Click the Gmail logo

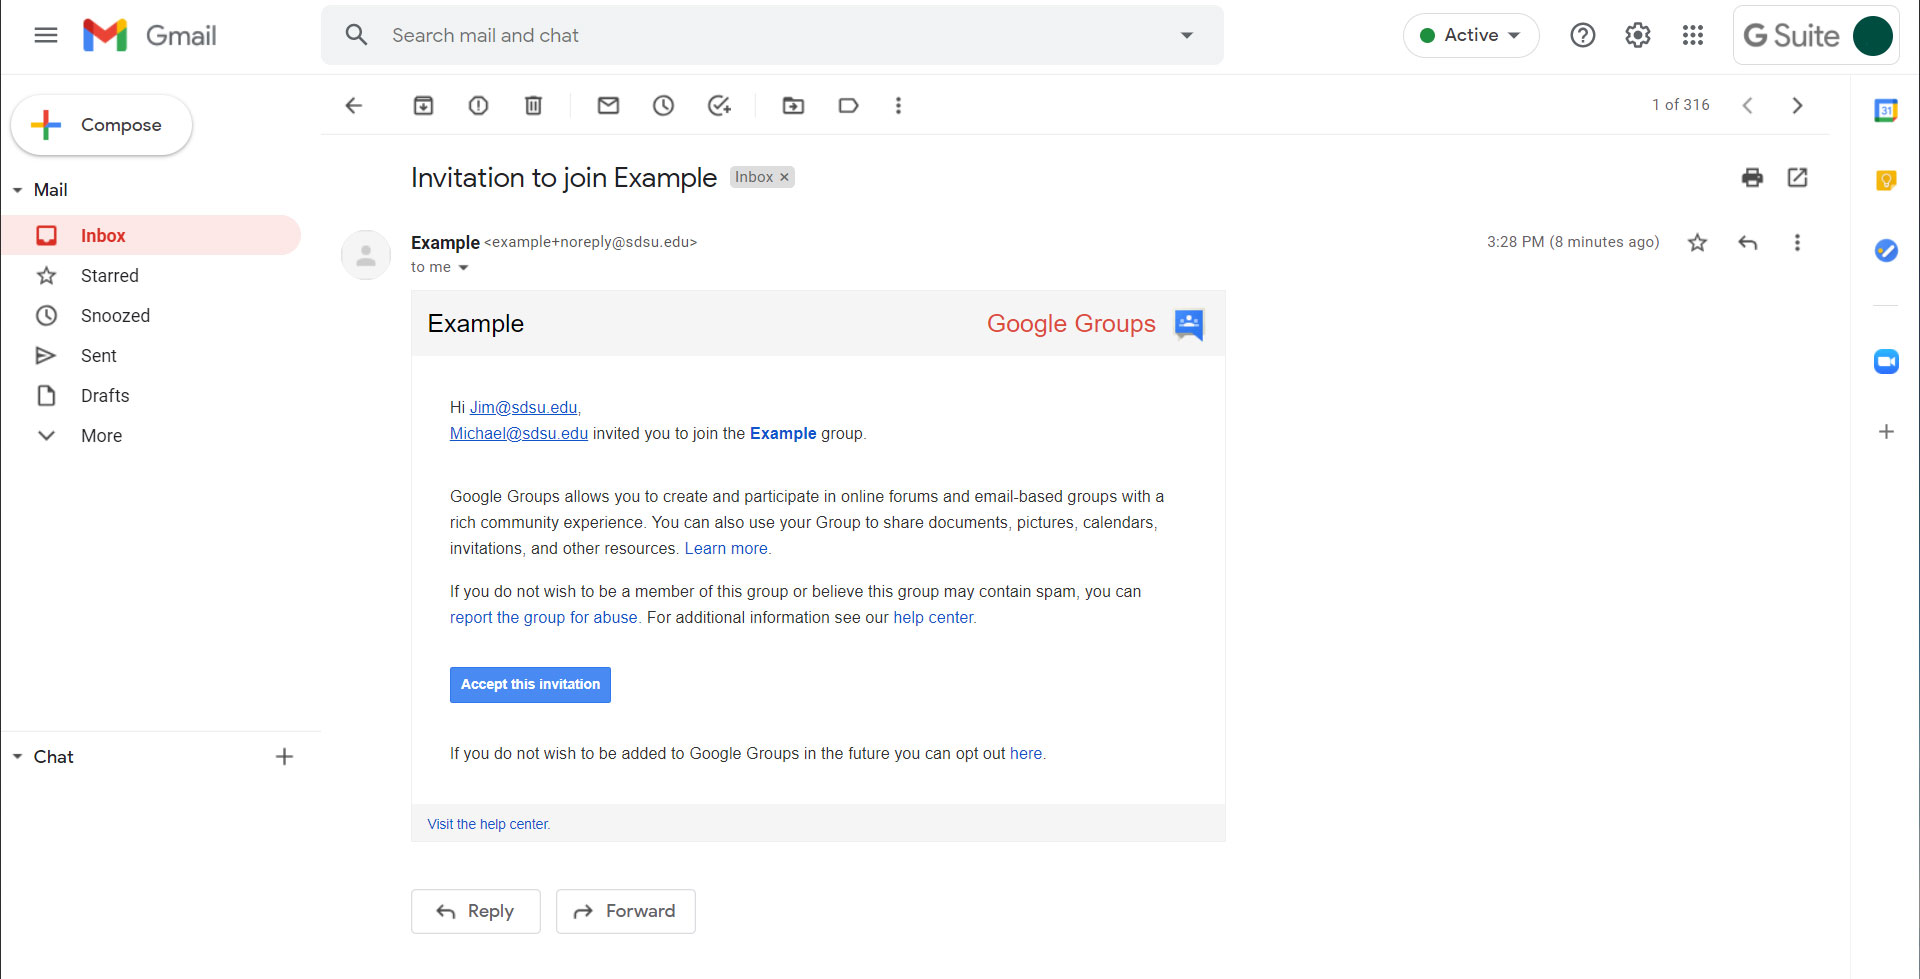click(149, 35)
